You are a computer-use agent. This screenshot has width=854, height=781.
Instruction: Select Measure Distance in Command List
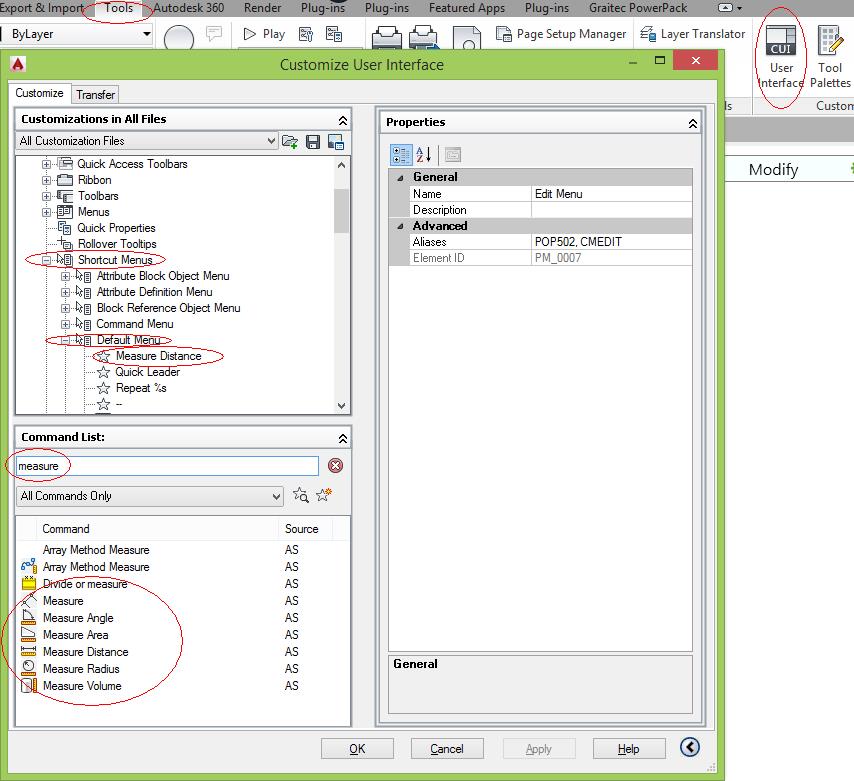pos(86,651)
